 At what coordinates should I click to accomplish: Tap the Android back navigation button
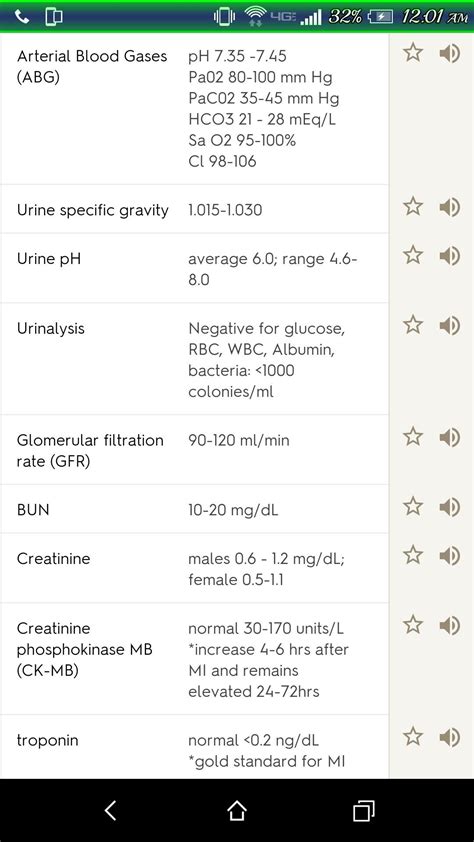[x=111, y=810]
